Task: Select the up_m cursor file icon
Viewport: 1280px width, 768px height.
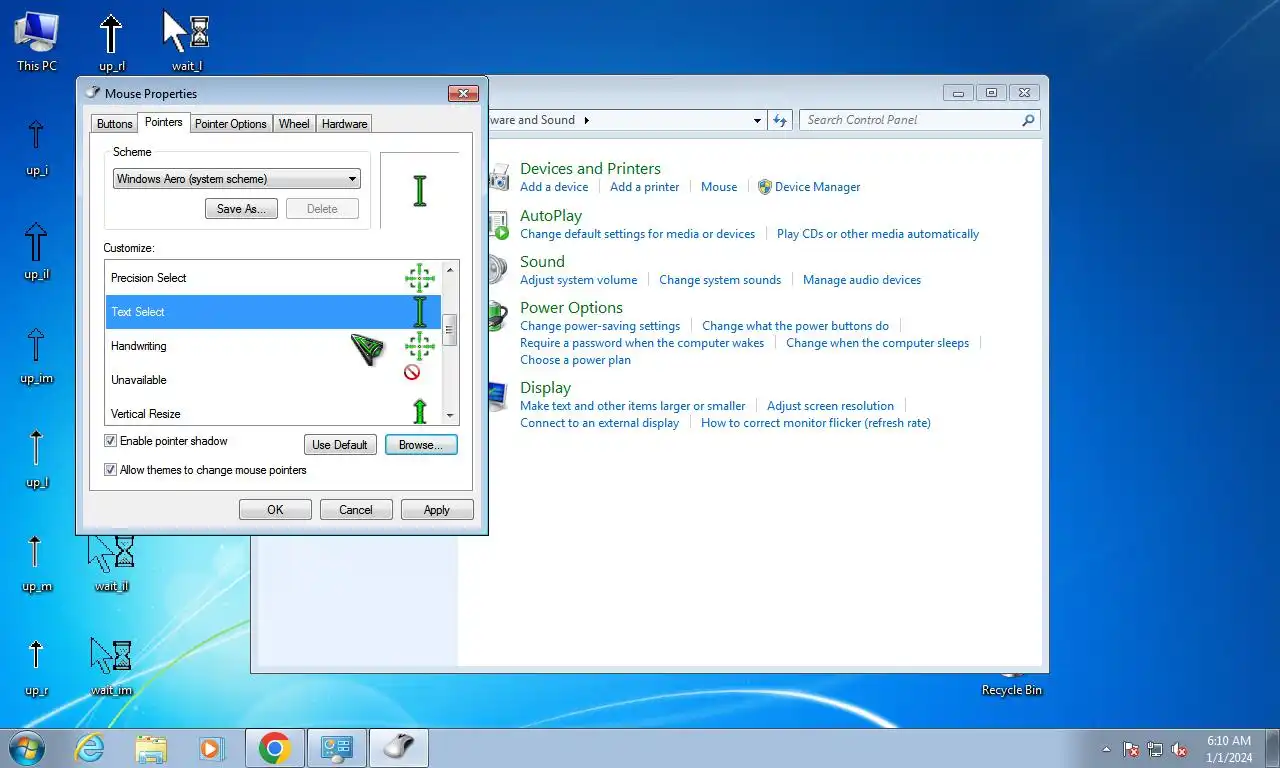Action: [x=36, y=562]
